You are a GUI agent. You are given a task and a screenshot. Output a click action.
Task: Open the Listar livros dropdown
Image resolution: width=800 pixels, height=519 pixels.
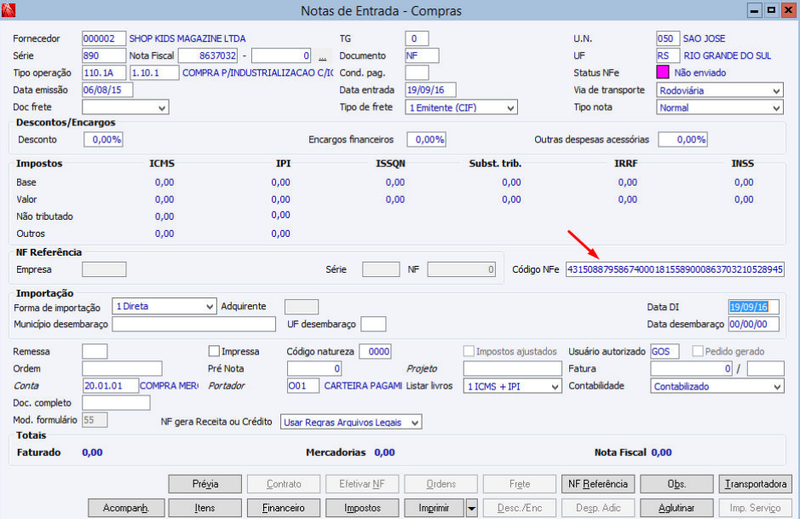click(x=512, y=386)
